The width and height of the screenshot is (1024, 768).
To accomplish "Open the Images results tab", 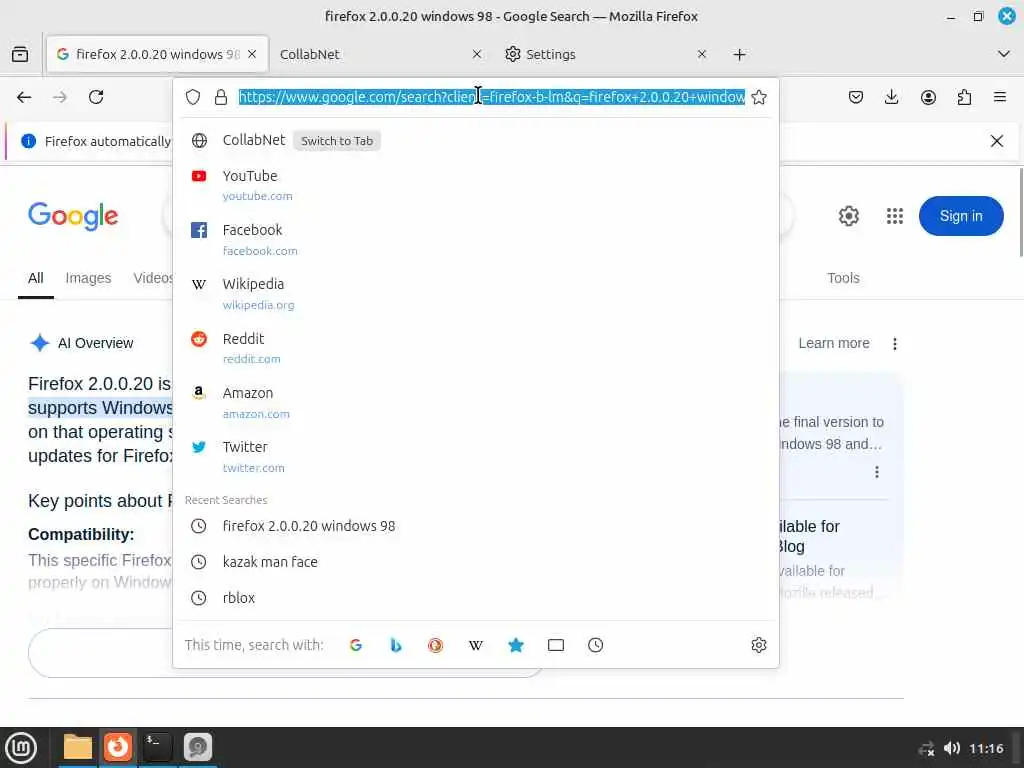I will 88,278.
